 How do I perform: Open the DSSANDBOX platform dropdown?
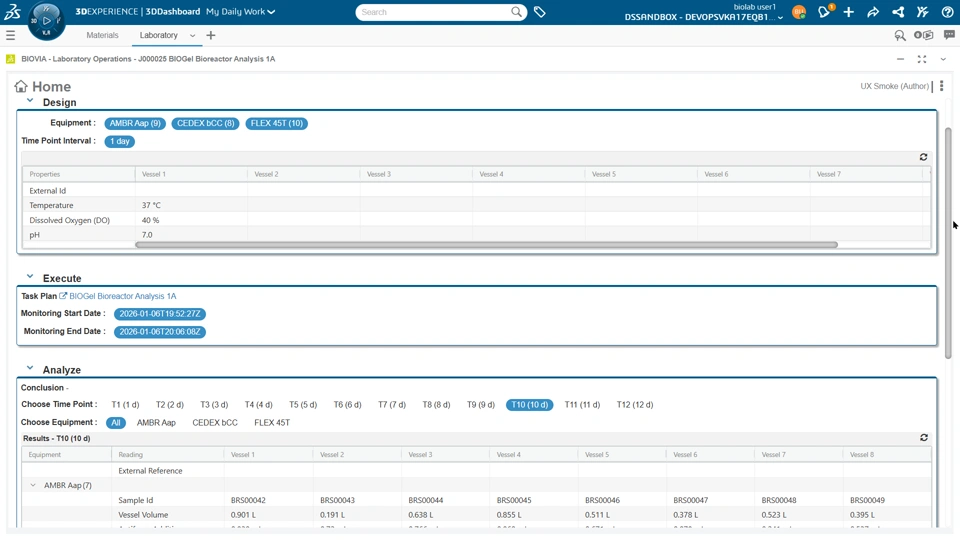(704, 17)
